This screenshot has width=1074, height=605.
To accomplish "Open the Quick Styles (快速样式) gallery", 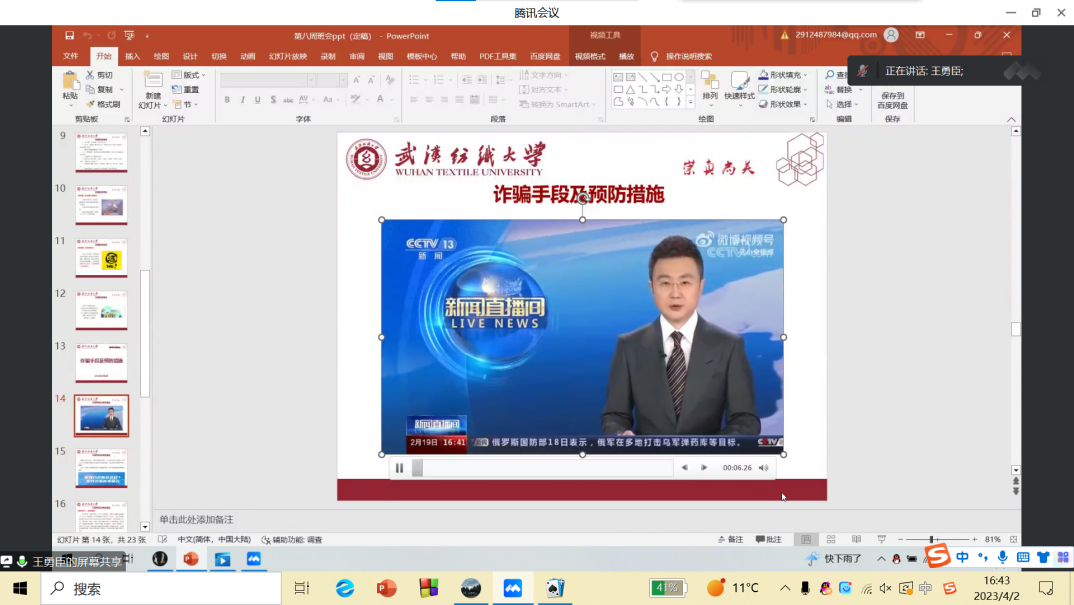I will point(740,84).
